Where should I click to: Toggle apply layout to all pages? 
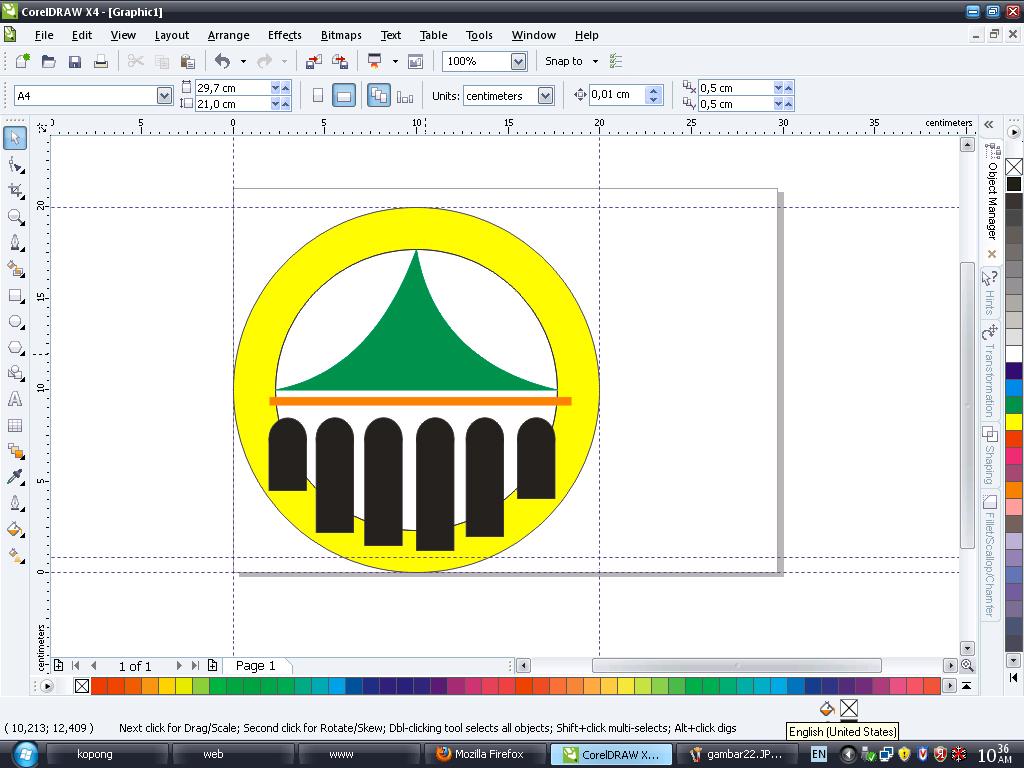(x=379, y=95)
